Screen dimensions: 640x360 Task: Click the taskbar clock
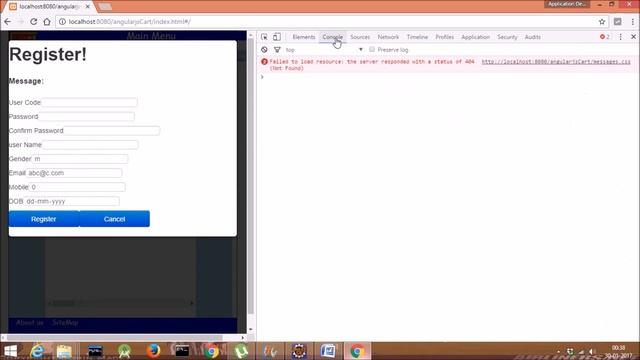(618, 352)
